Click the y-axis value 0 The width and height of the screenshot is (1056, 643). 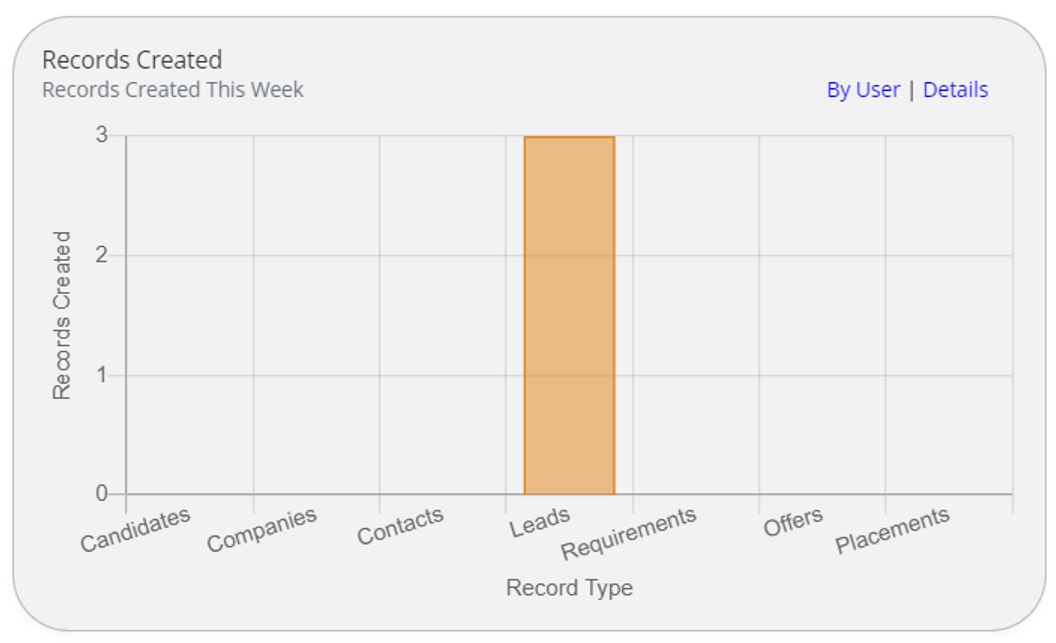102,494
